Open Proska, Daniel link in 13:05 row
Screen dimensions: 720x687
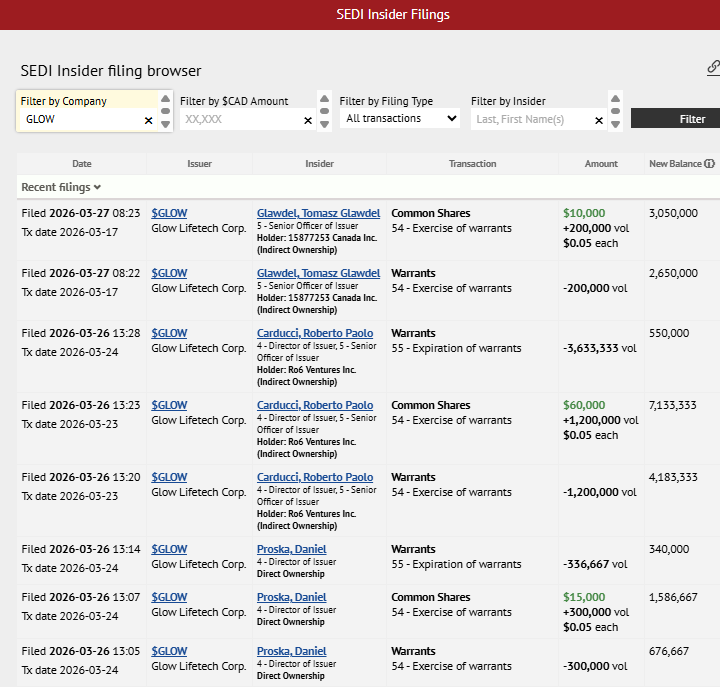[x=292, y=652]
